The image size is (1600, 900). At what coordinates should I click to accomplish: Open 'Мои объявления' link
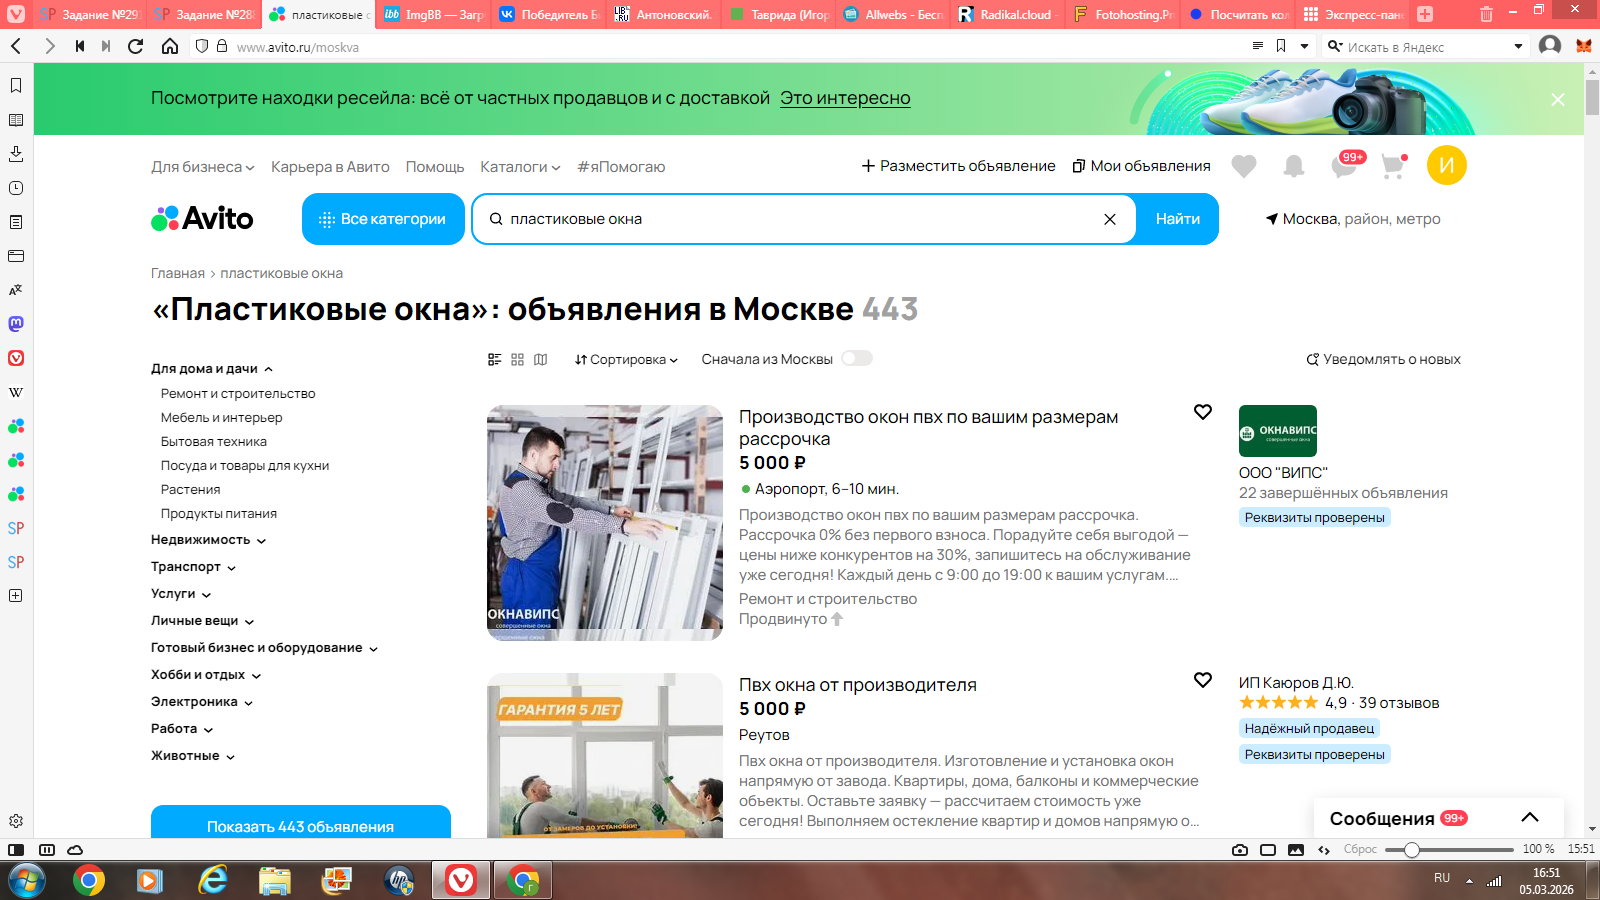point(1141,166)
